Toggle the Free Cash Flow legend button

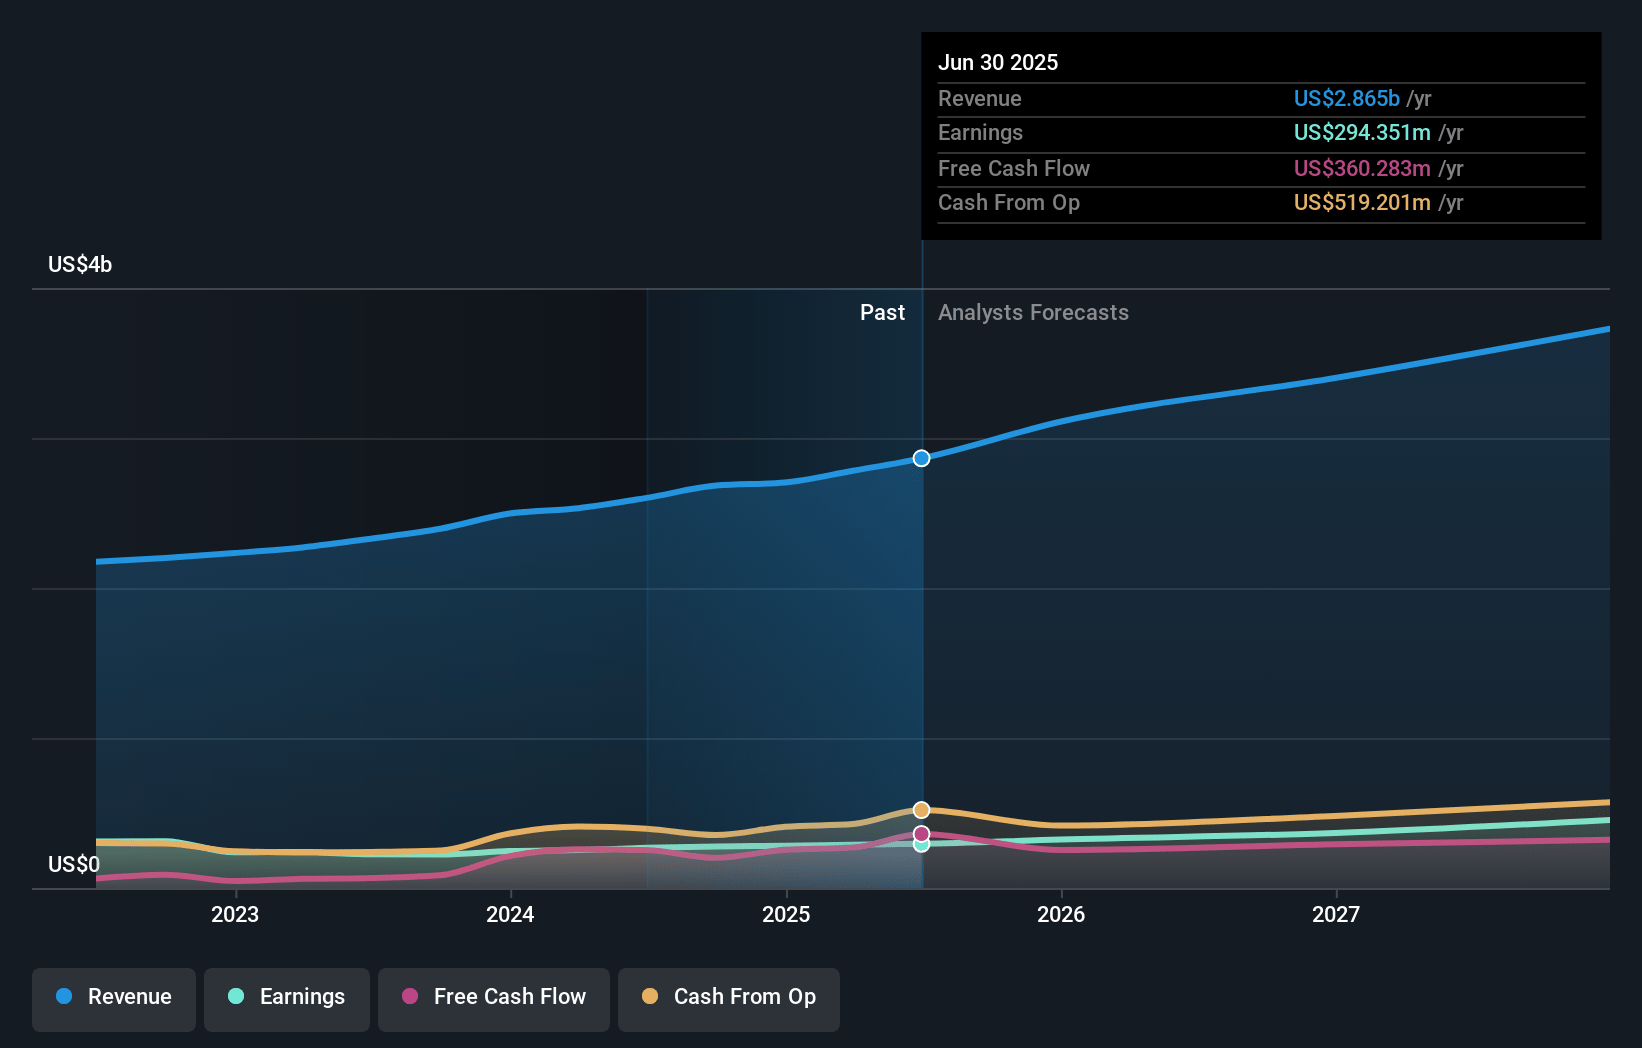pos(494,999)
